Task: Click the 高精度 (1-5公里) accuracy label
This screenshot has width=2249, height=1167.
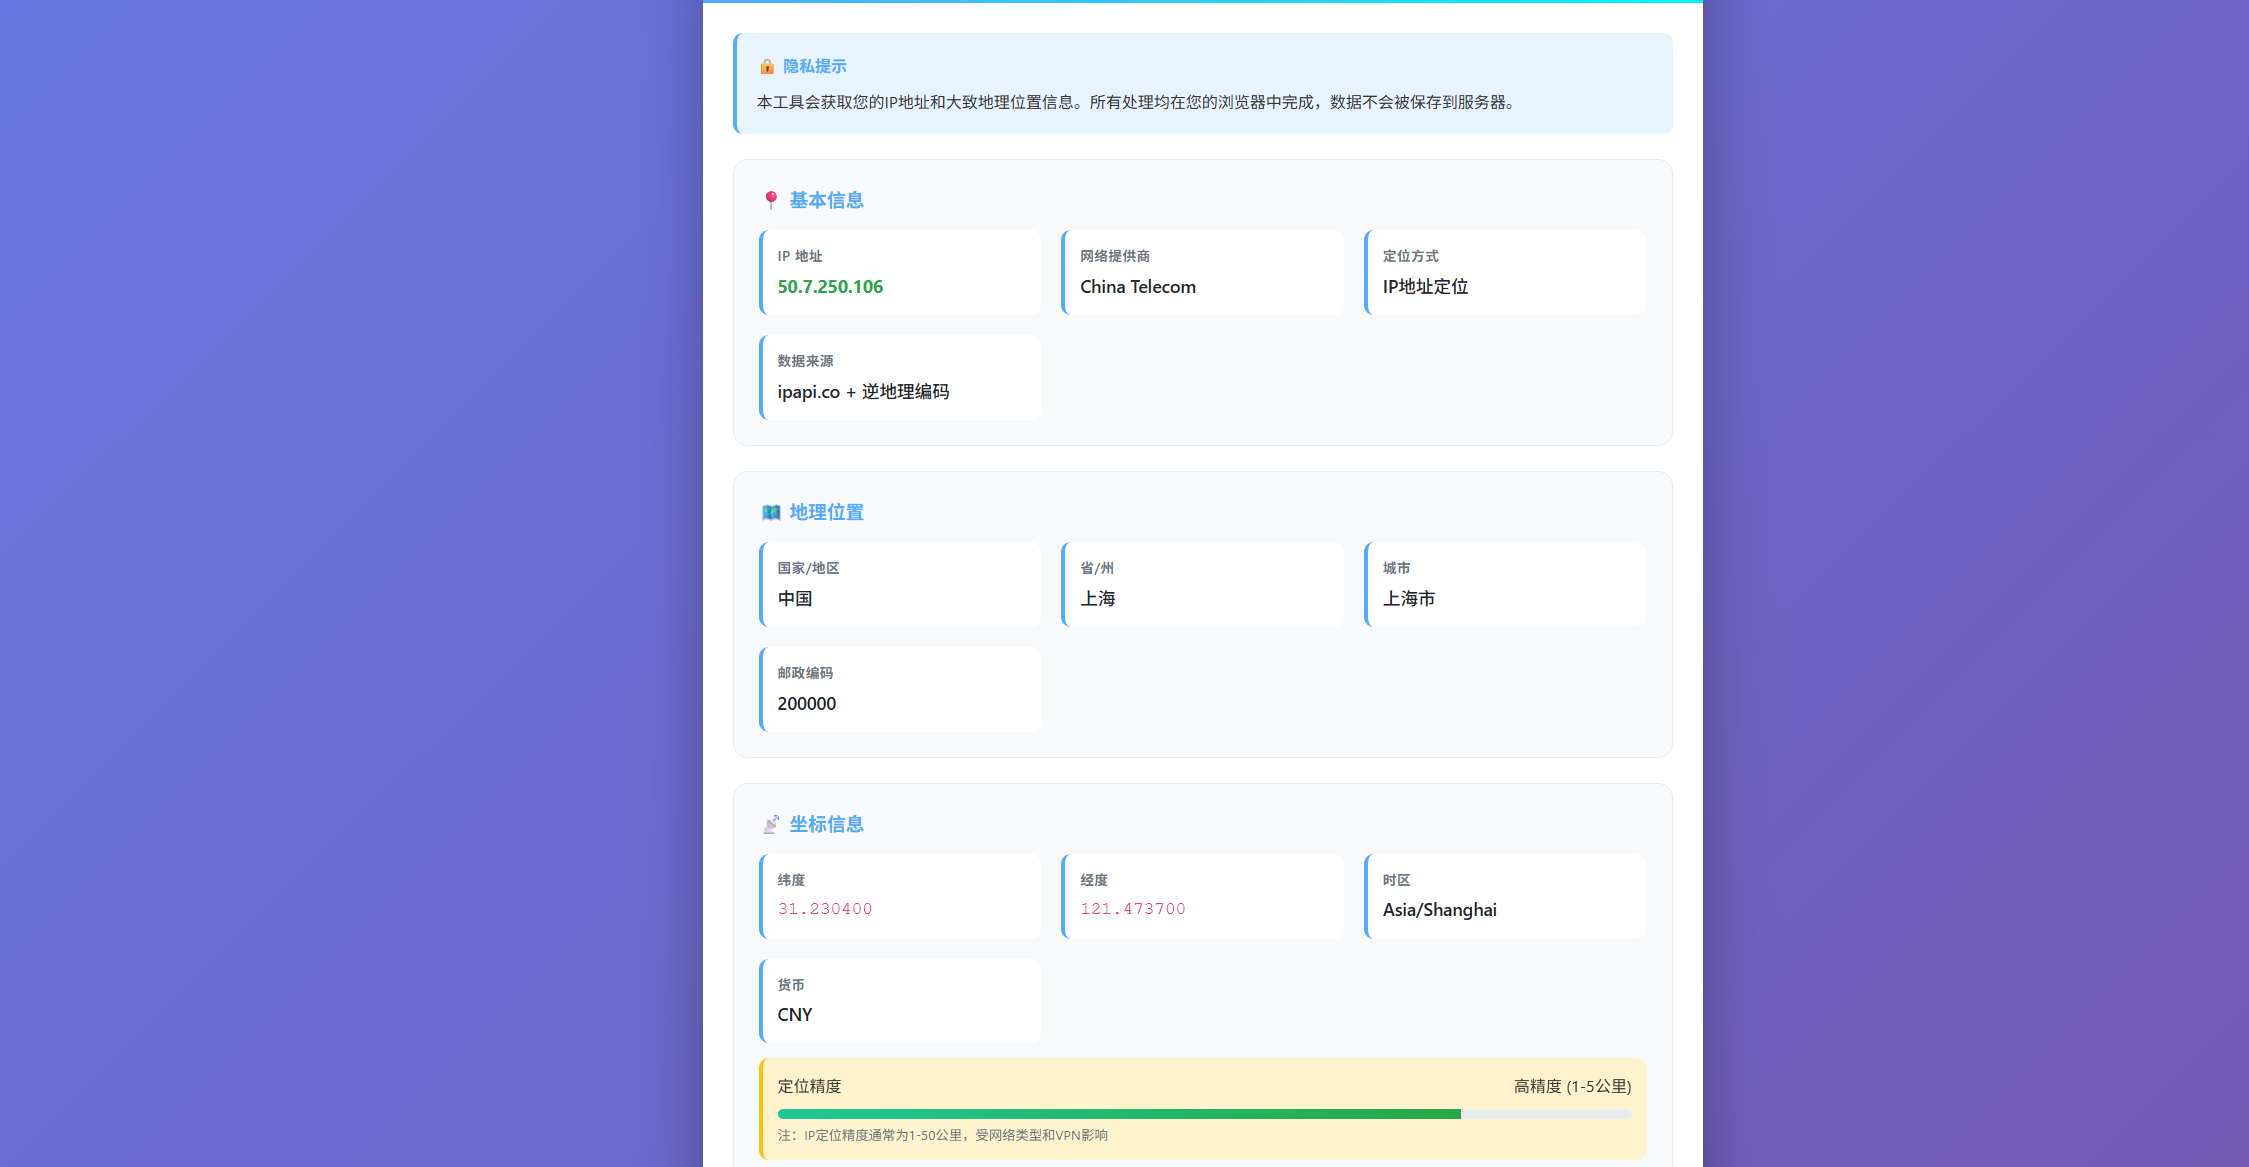Action: tap(1571, 1086)
